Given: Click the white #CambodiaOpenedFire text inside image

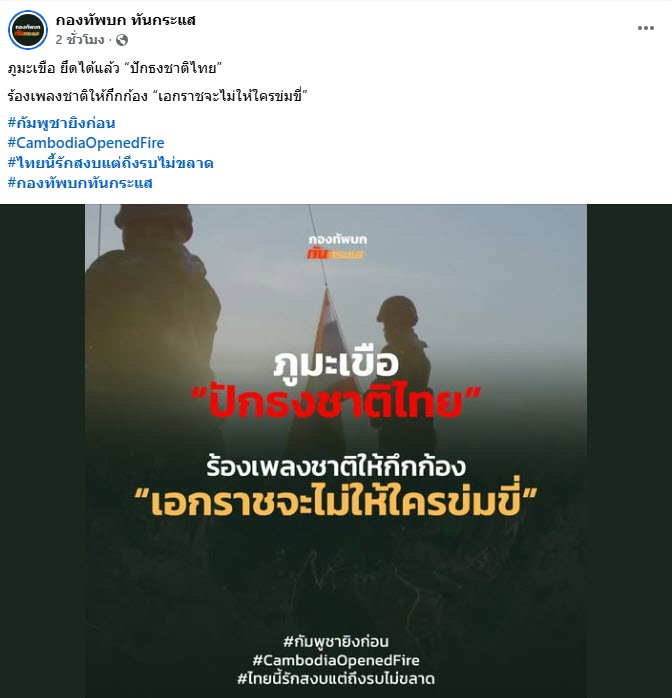Looking at the screenshot, I should 336,660.
